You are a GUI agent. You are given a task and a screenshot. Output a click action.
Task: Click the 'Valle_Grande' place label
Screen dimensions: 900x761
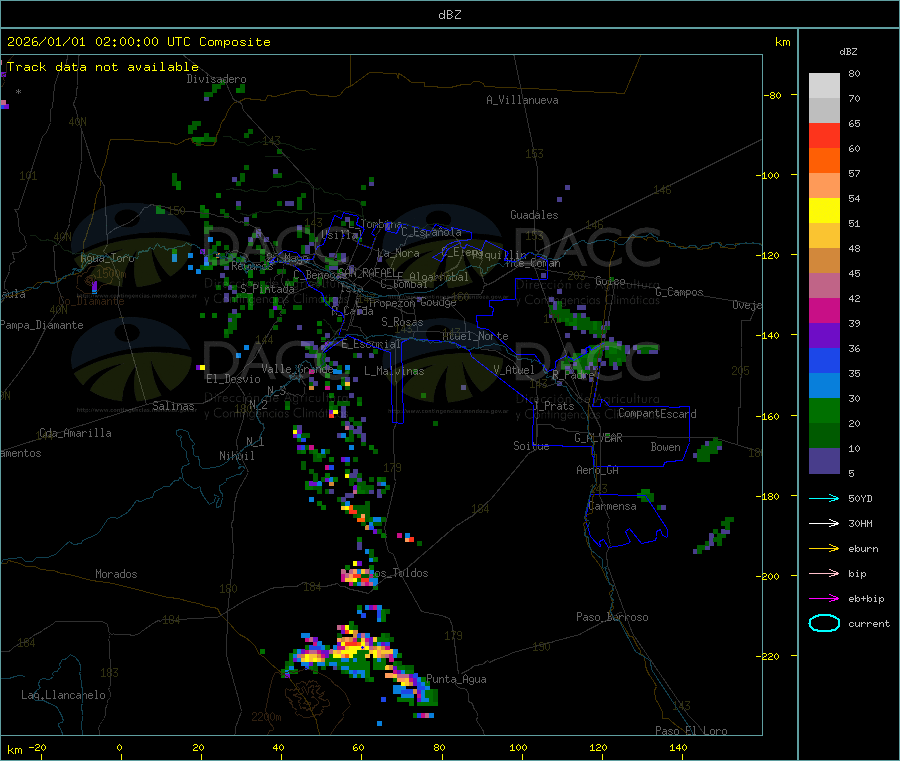(x=297, y=369)
